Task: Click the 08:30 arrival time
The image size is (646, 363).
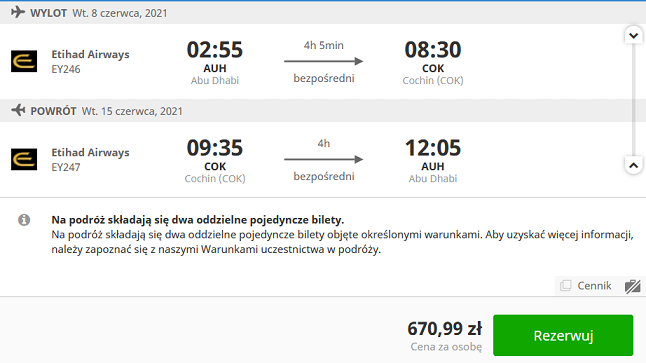Action: [433, 50]
